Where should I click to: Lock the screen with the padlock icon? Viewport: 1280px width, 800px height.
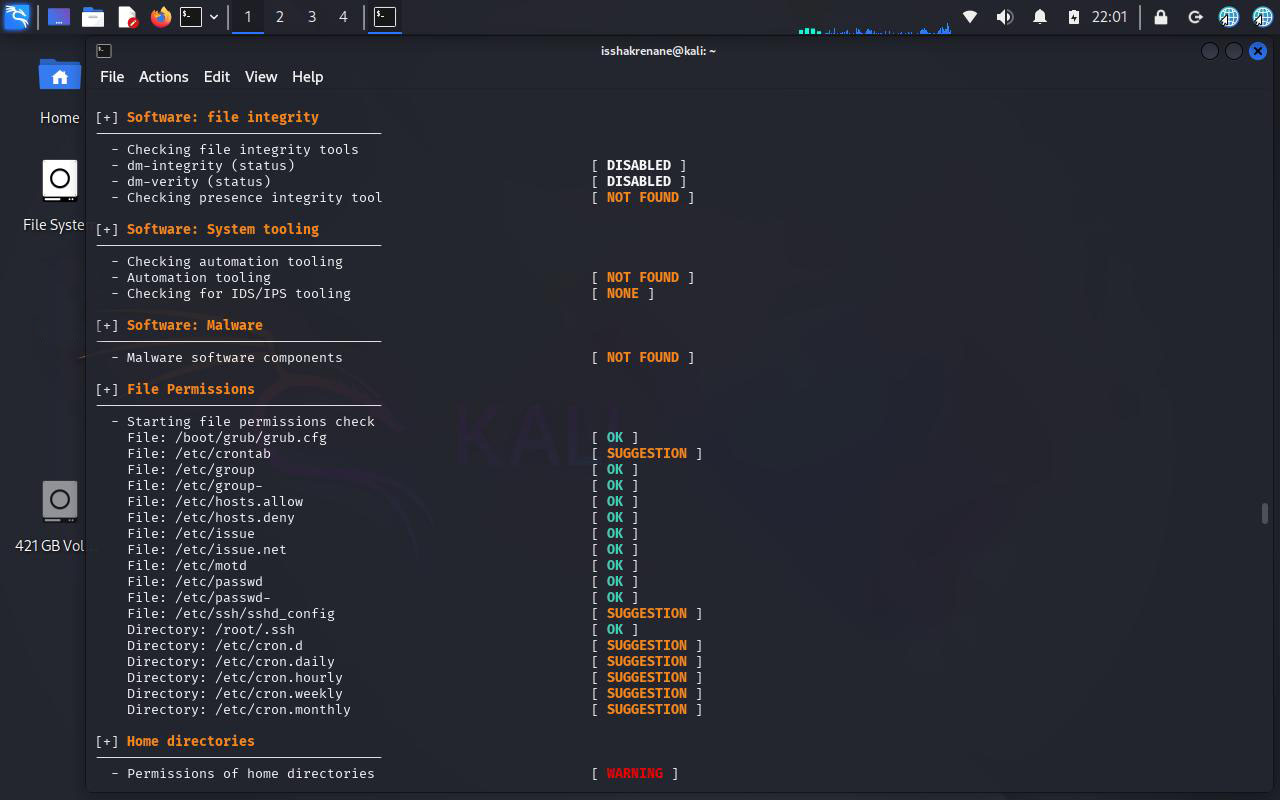[x=1160, y=17]
